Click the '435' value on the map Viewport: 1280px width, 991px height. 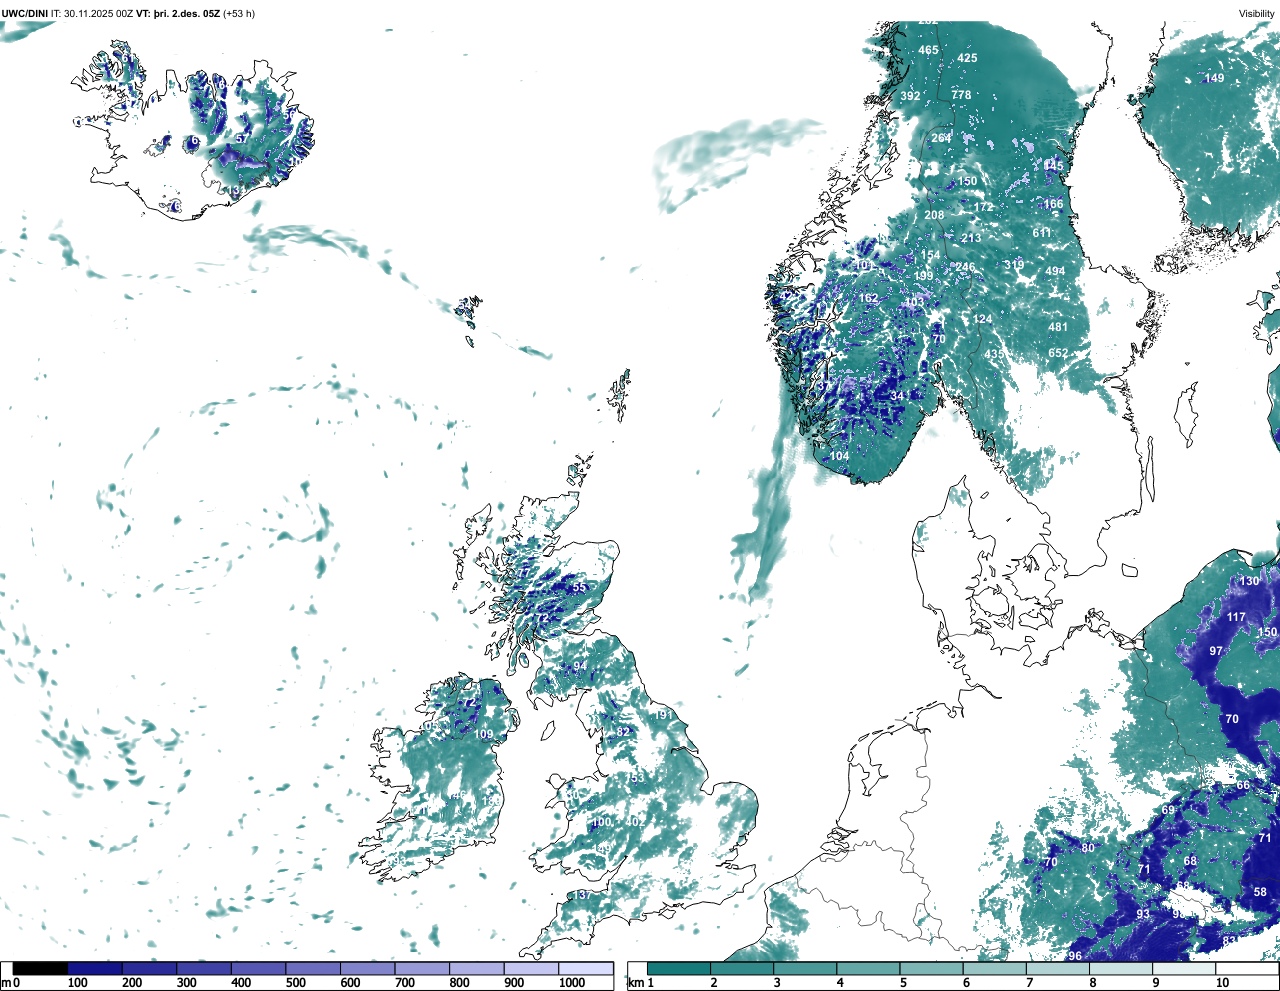point(993,355)
